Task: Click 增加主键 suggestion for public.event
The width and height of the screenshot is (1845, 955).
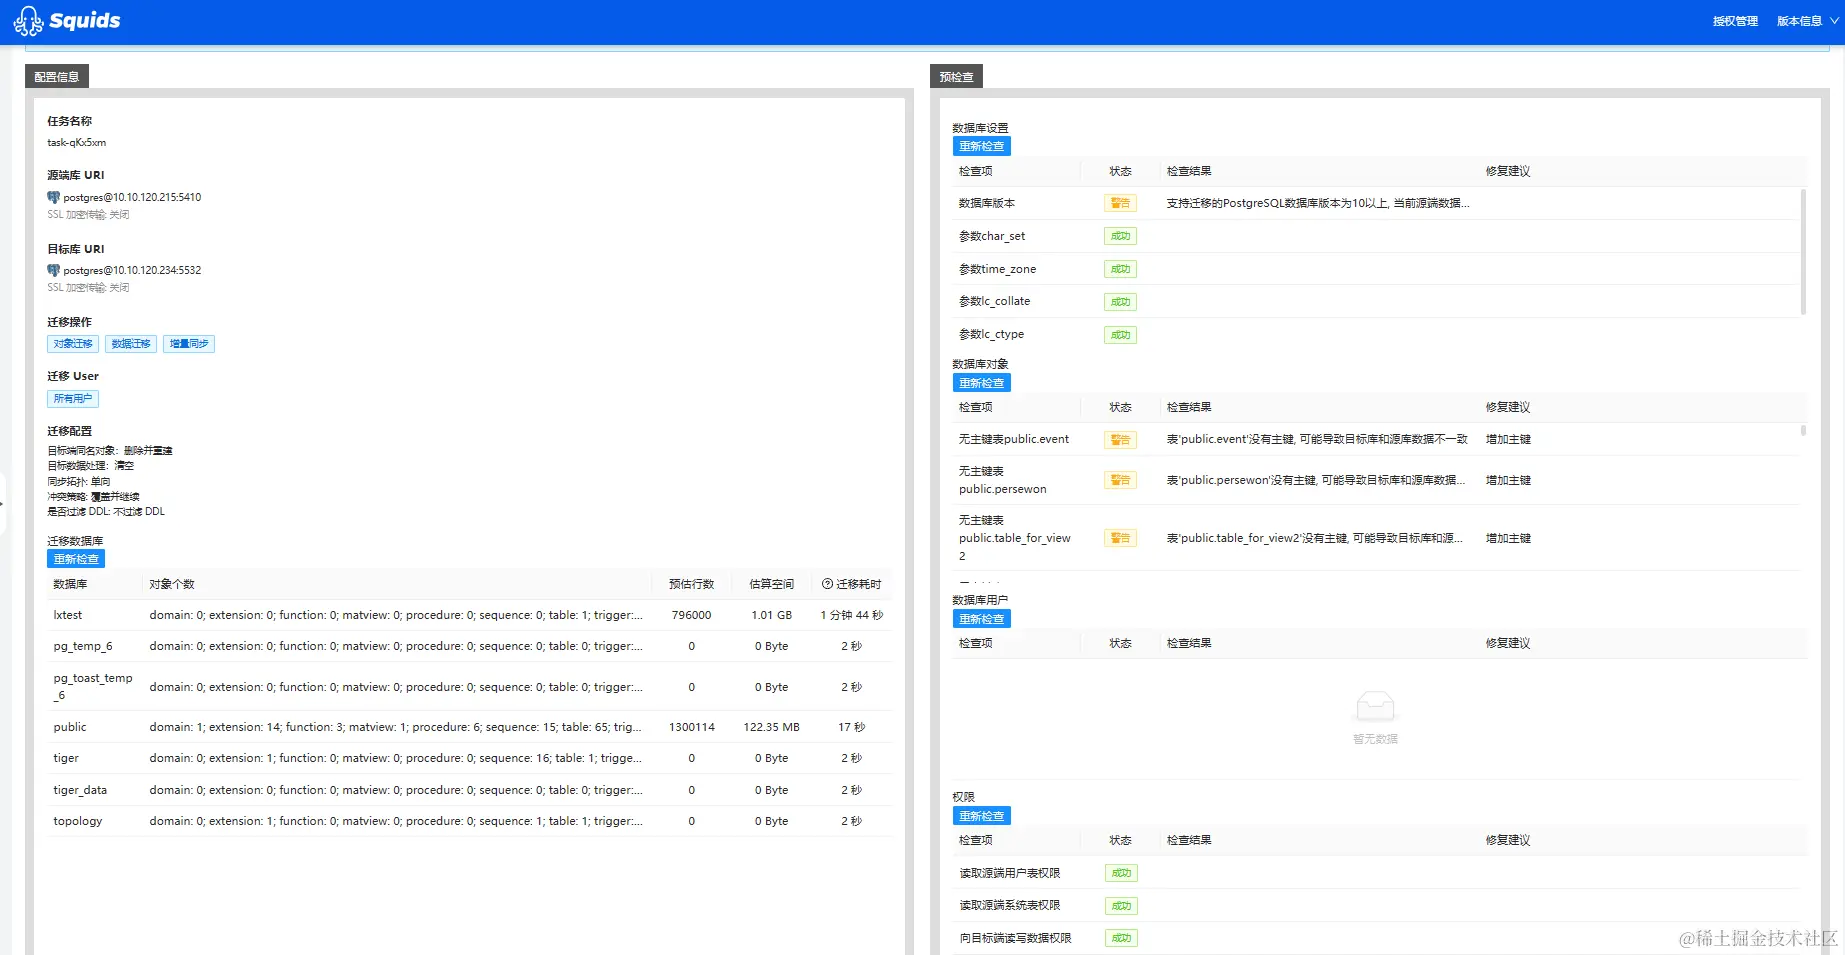Action: (1508, 439)
